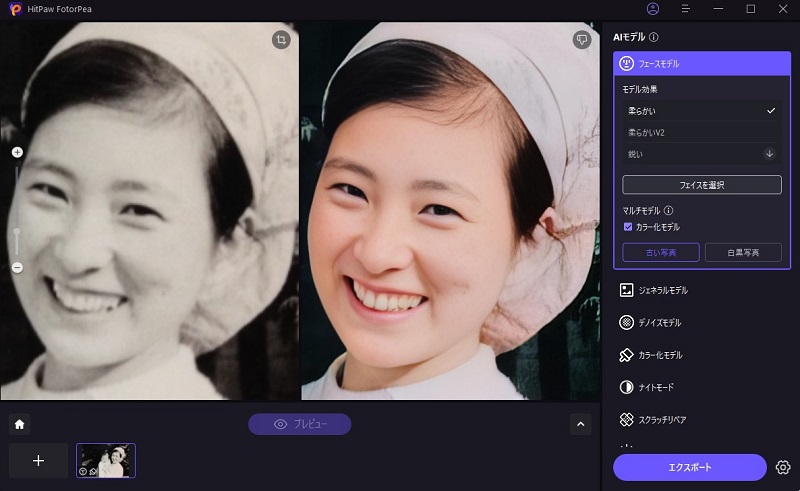Click the checkmark beside 柔らかい
This screenshot has height=491, width=800.
771,110
